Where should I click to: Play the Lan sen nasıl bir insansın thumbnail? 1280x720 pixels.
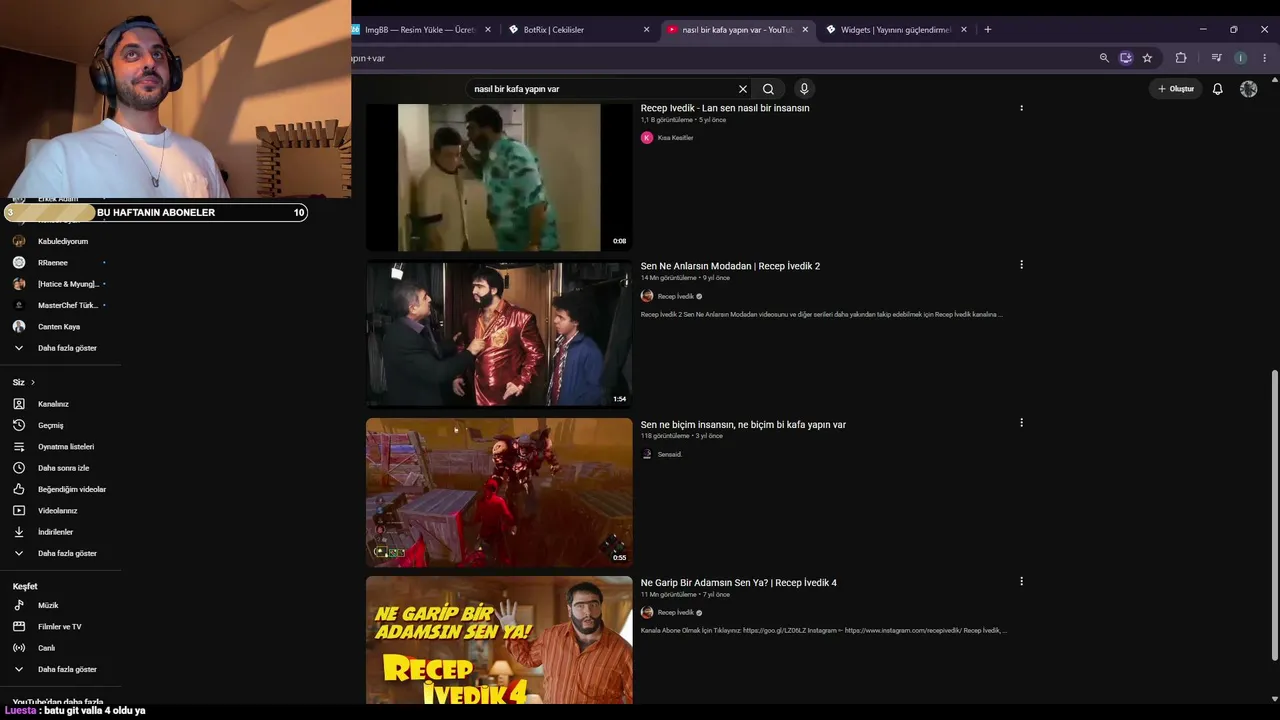[x=499, y=177]
